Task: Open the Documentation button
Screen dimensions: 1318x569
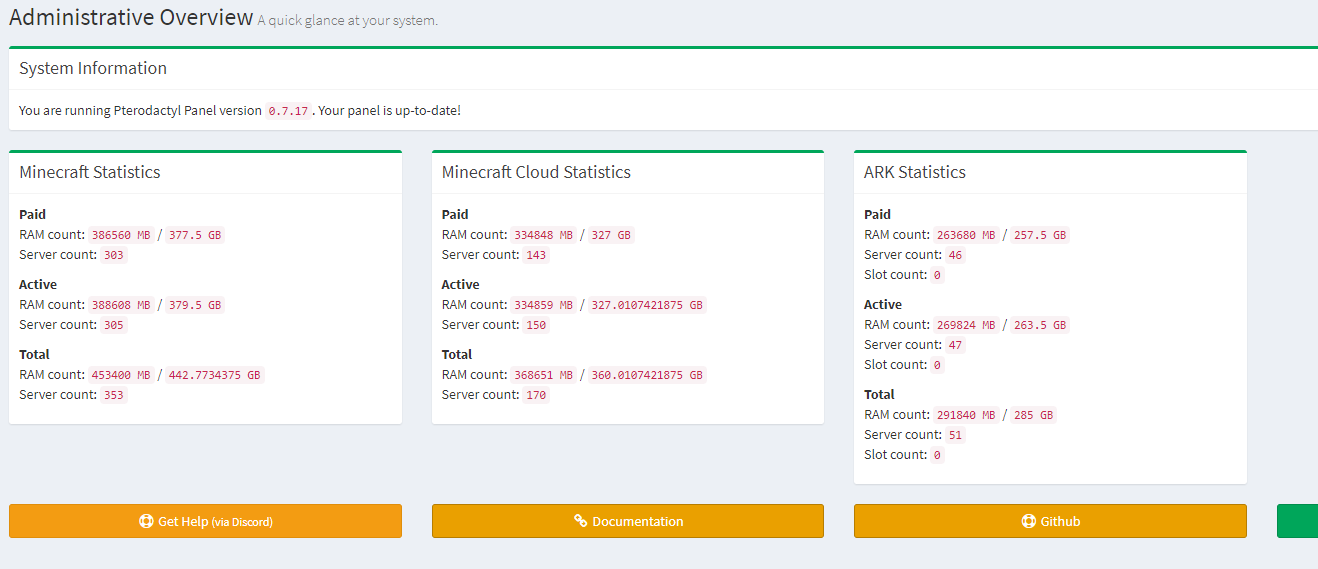Action: pyautogui.click(x=627, y=521)
